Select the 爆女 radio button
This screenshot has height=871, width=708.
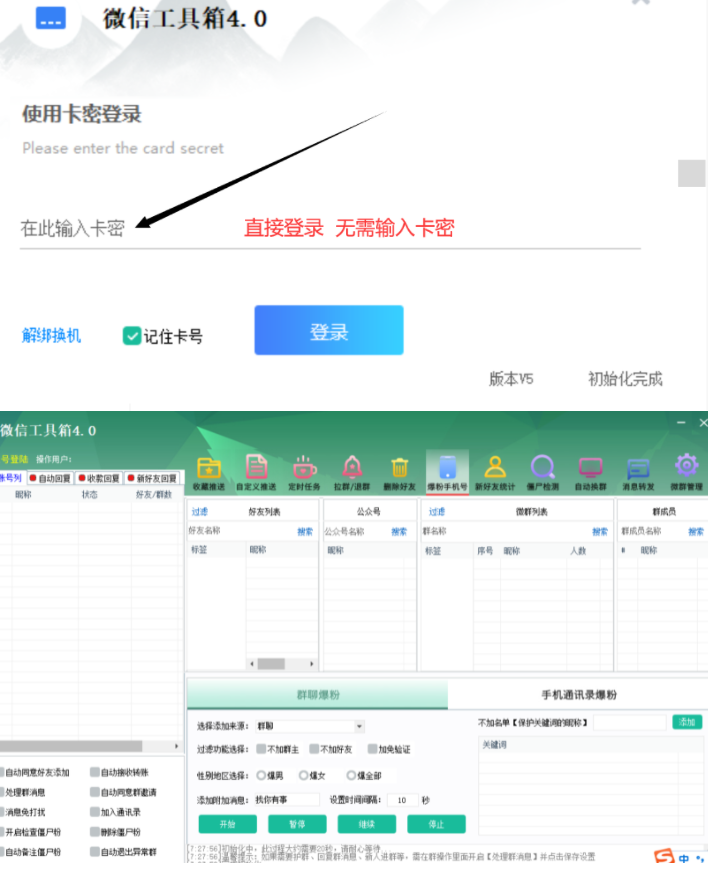(x=304, y=775)
